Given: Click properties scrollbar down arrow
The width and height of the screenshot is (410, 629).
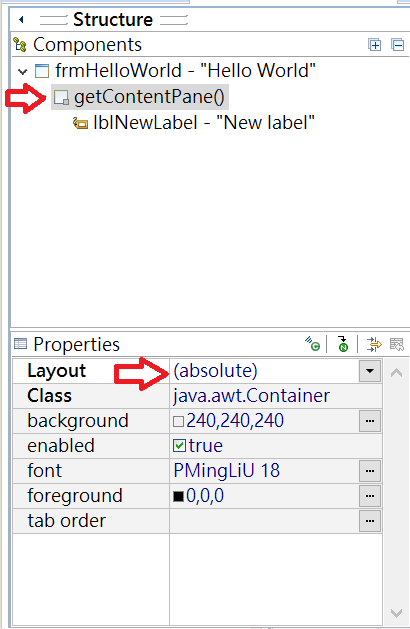Looking at the screenshot, I should [396, 613].
